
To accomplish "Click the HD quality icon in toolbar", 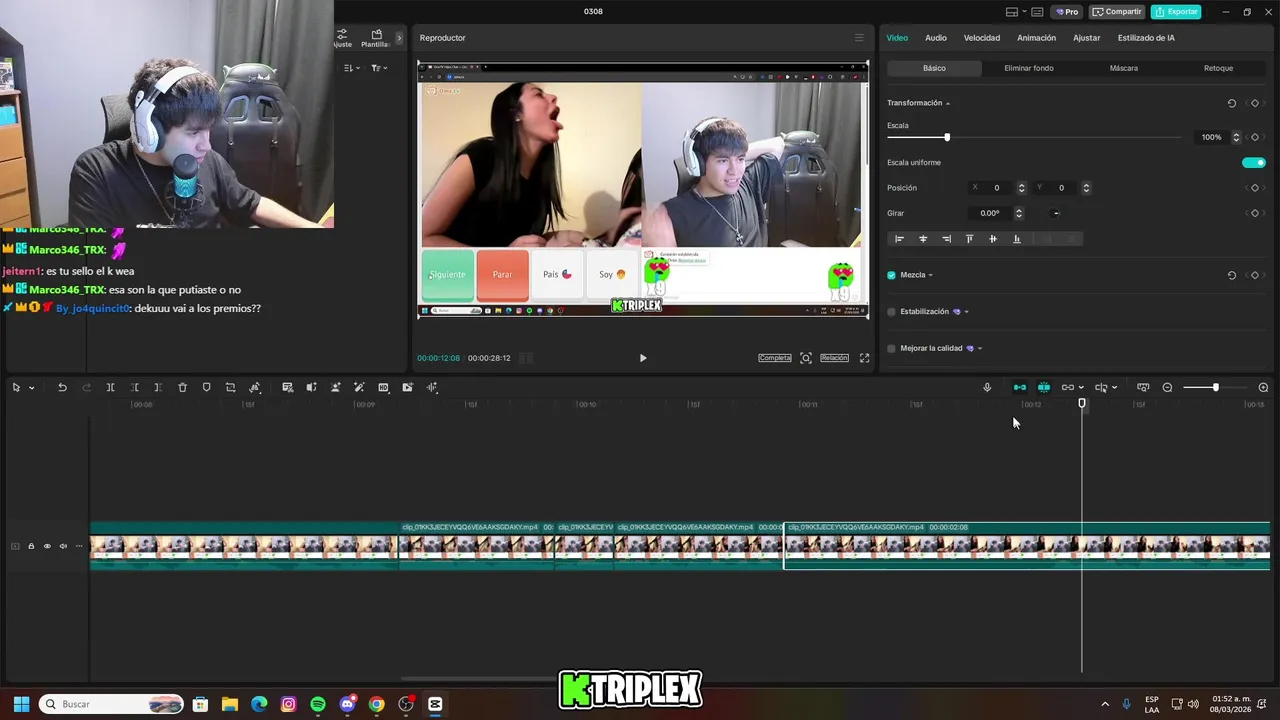I will 383,388.
